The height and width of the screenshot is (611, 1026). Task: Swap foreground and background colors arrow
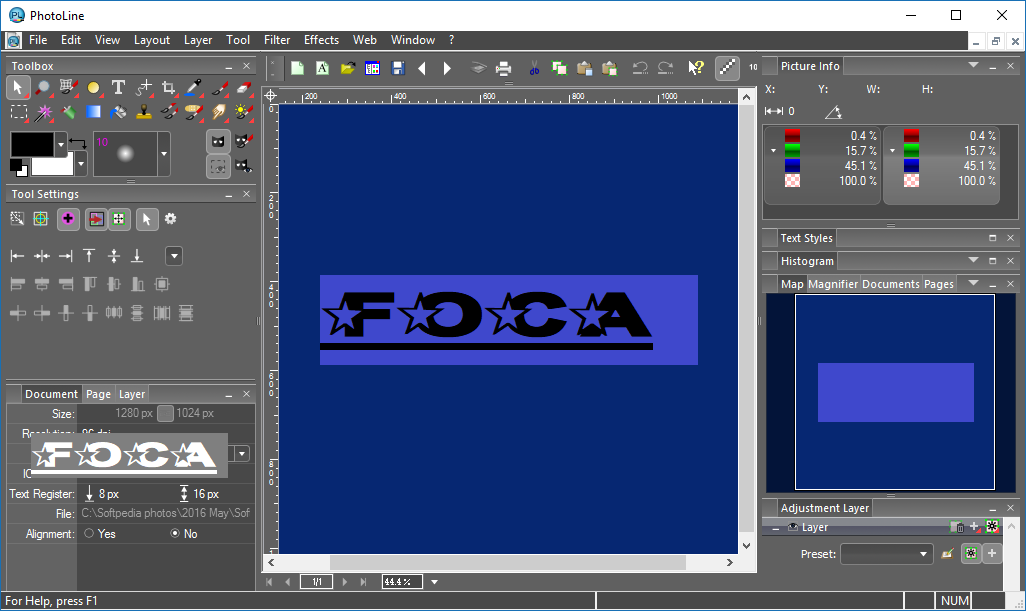pyautogui.click(x=78, y=142)
